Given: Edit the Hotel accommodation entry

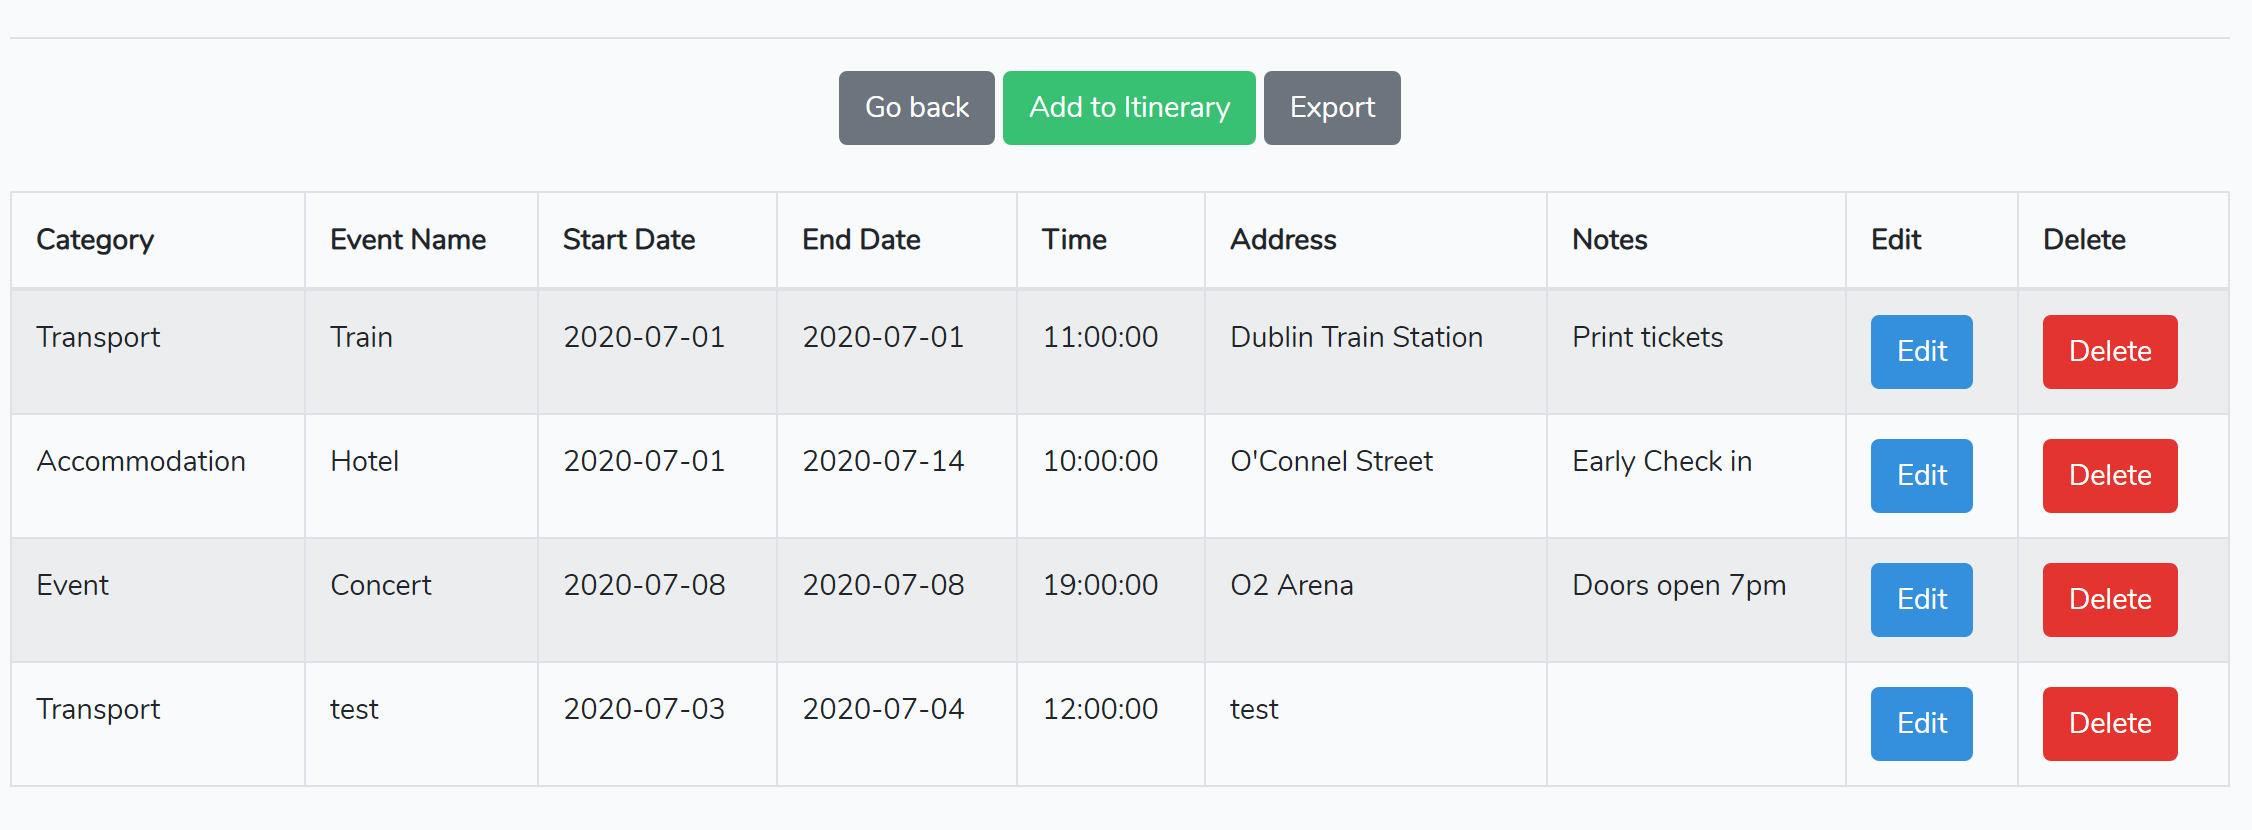Looking at the screenshot, I should coord(1921,476).
